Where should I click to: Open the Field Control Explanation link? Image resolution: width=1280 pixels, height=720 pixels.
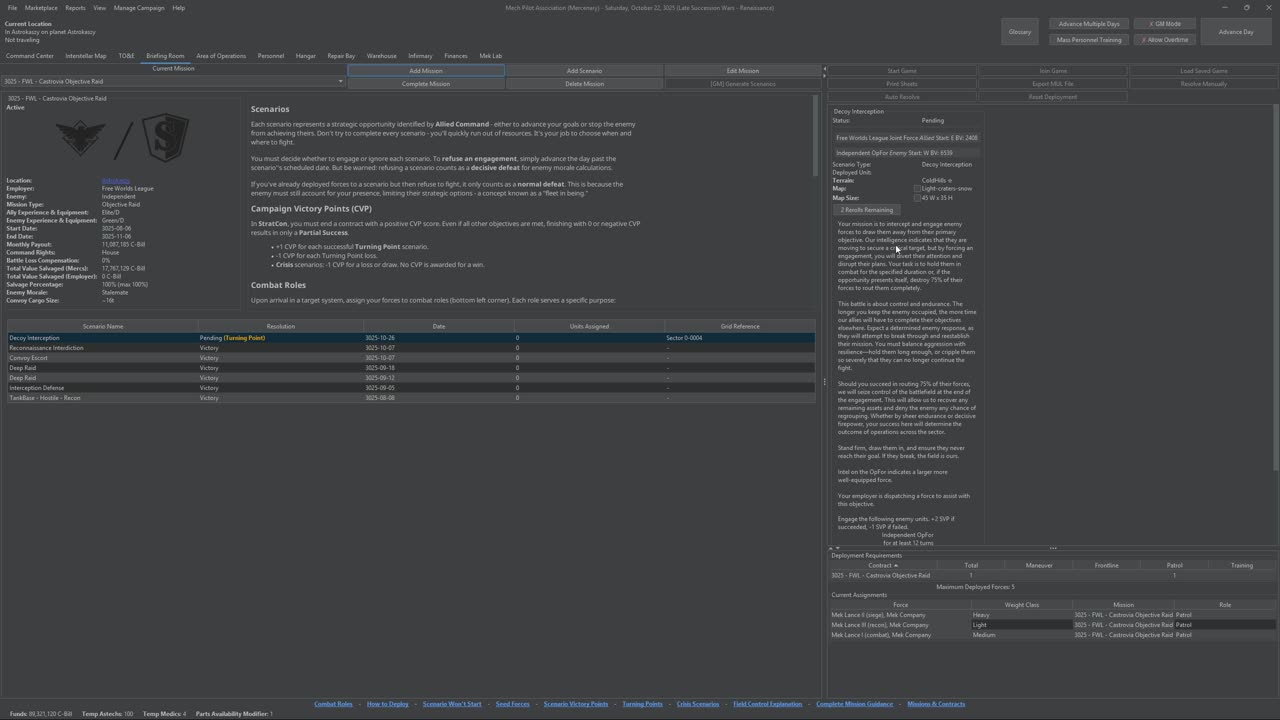[x=768, y=704]
